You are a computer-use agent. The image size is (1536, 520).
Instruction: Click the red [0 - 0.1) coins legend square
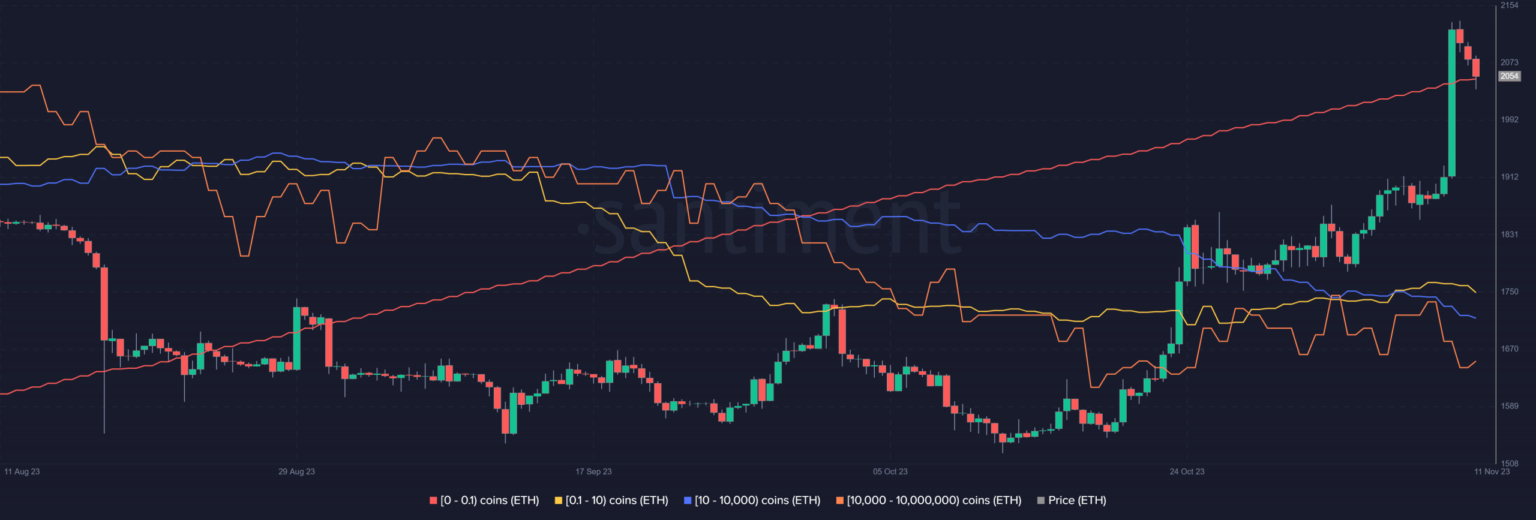[433, 500]
